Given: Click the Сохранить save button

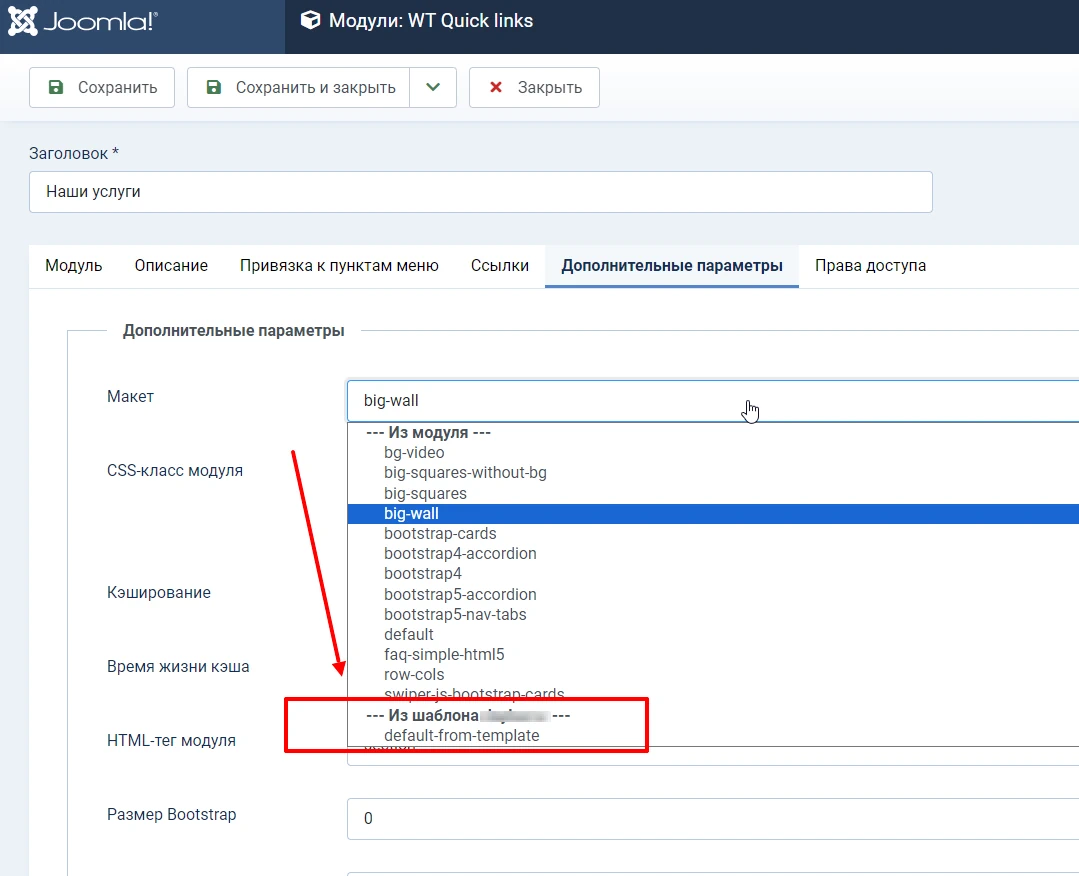Looking at the screenshot, I should [102, 87].
